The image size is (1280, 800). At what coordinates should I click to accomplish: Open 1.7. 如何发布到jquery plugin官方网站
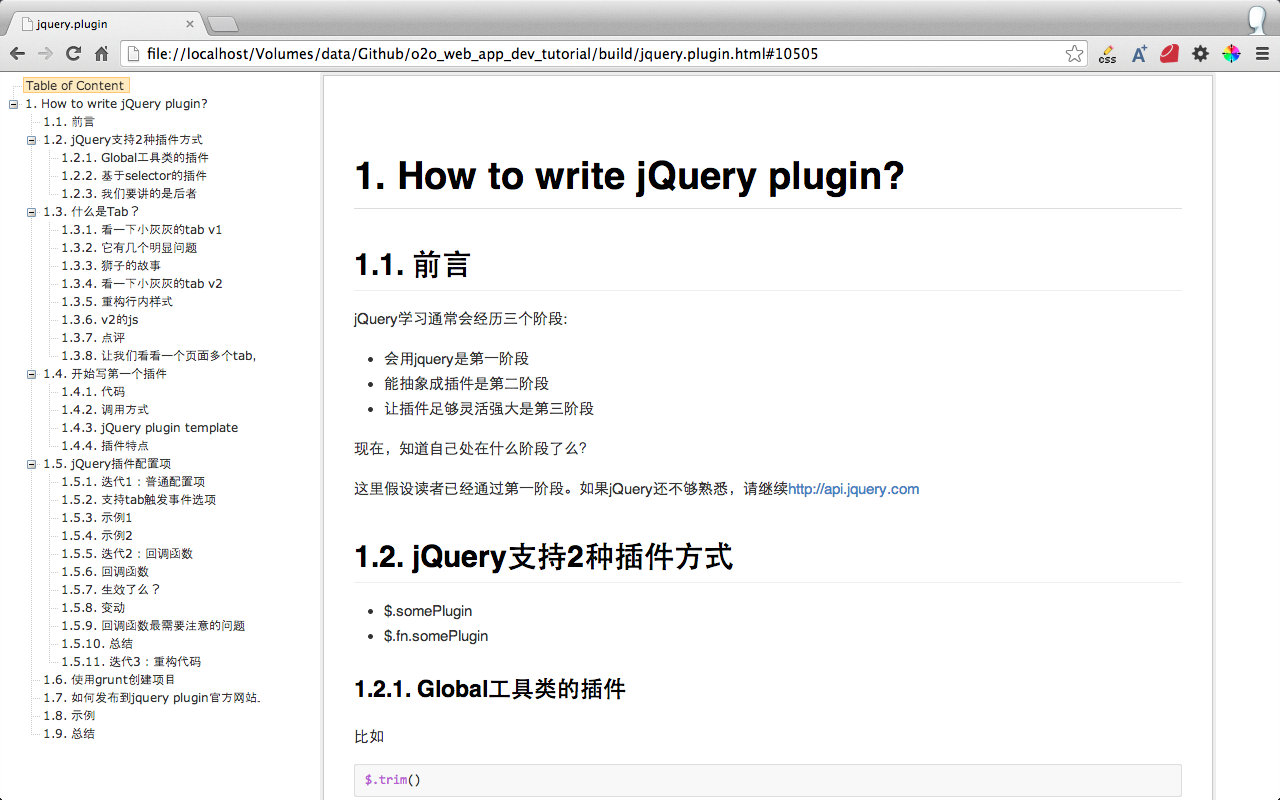click(x=152, y=698)
